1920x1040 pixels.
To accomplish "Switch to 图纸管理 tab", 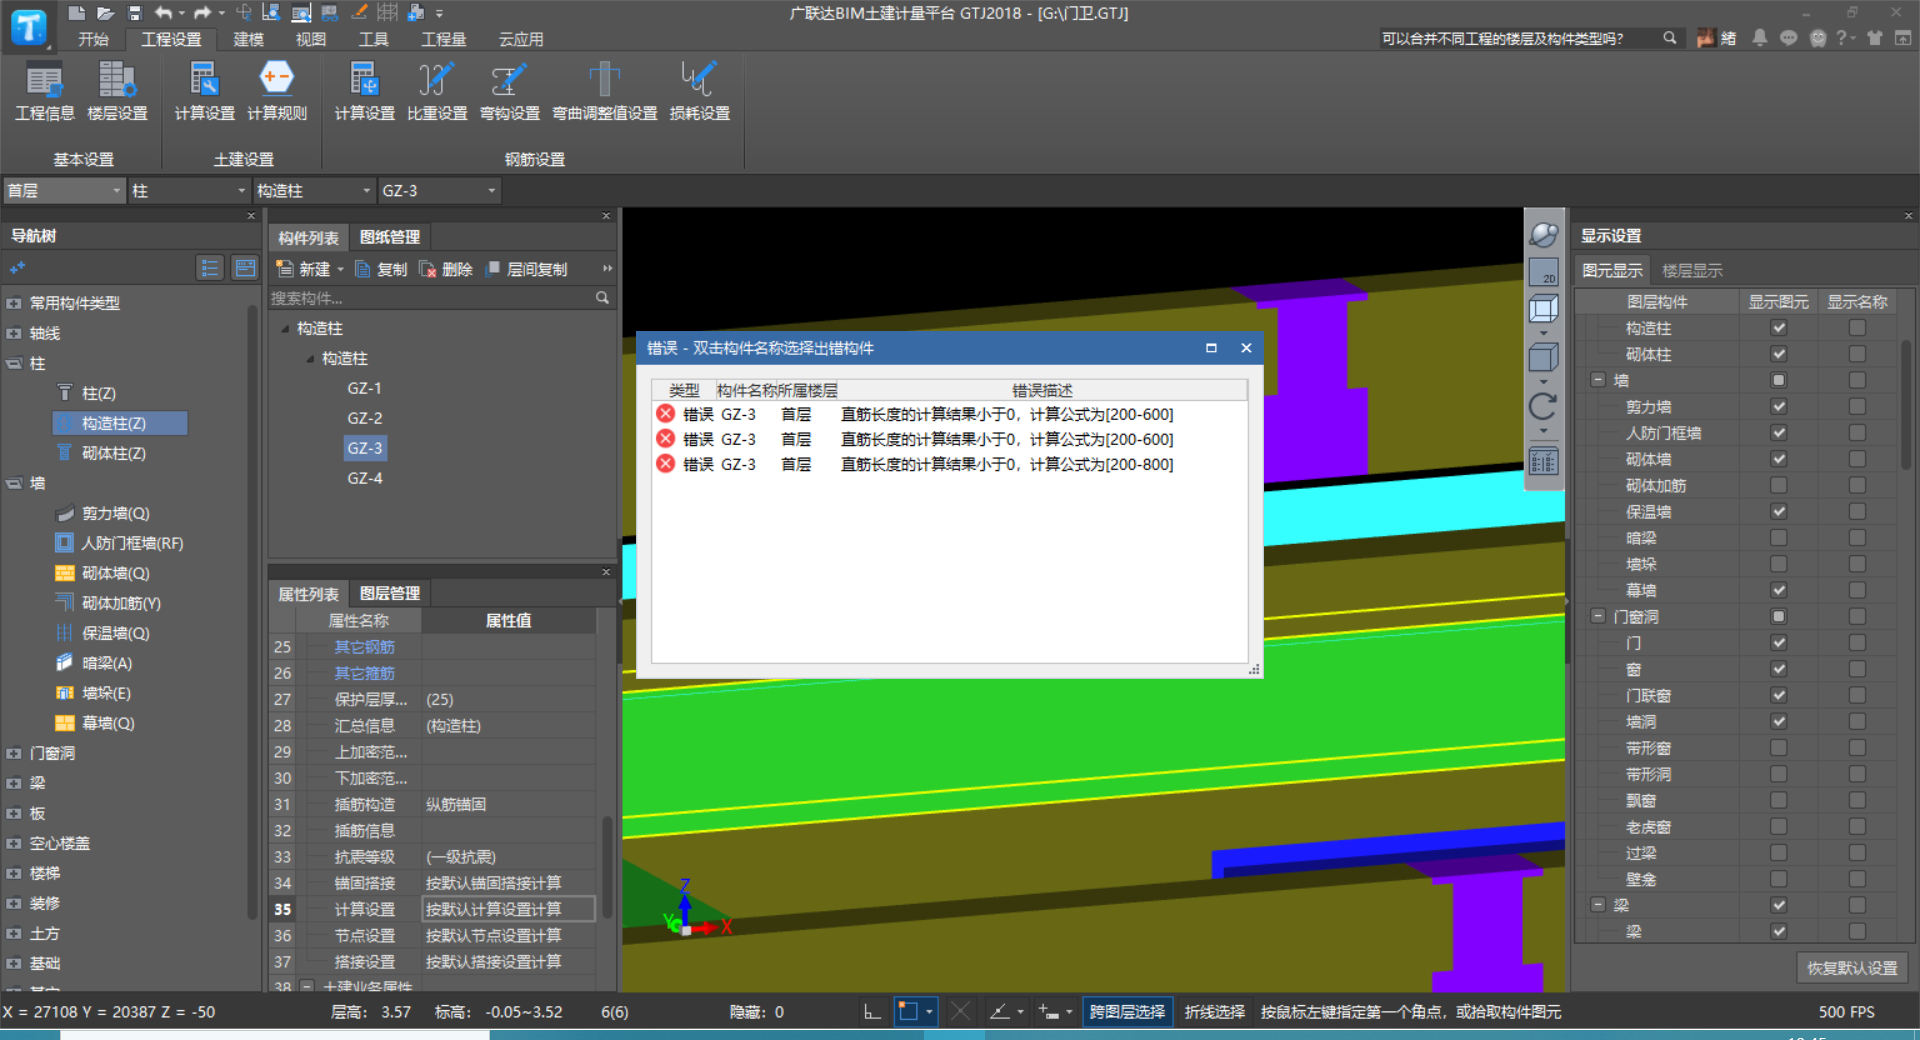I will coord(390,237).
